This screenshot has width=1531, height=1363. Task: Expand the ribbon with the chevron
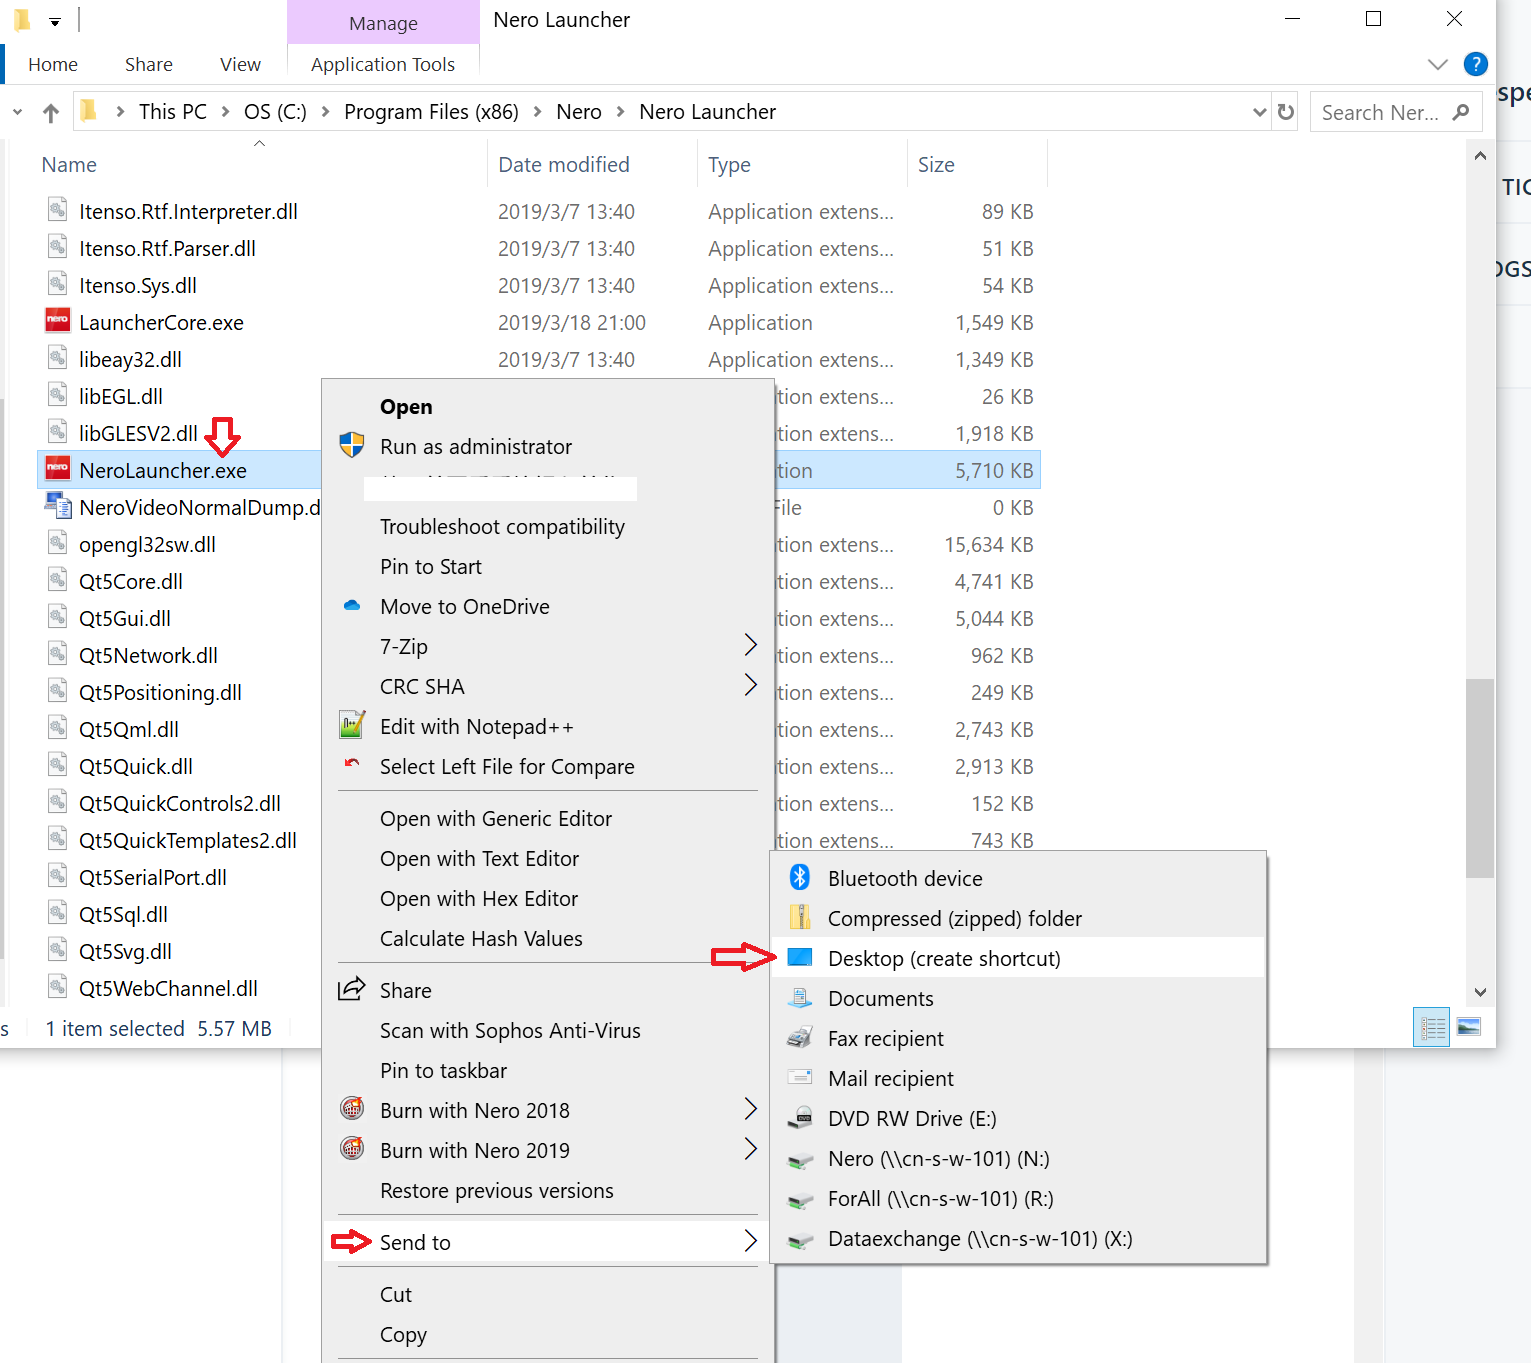(1438, 64)
